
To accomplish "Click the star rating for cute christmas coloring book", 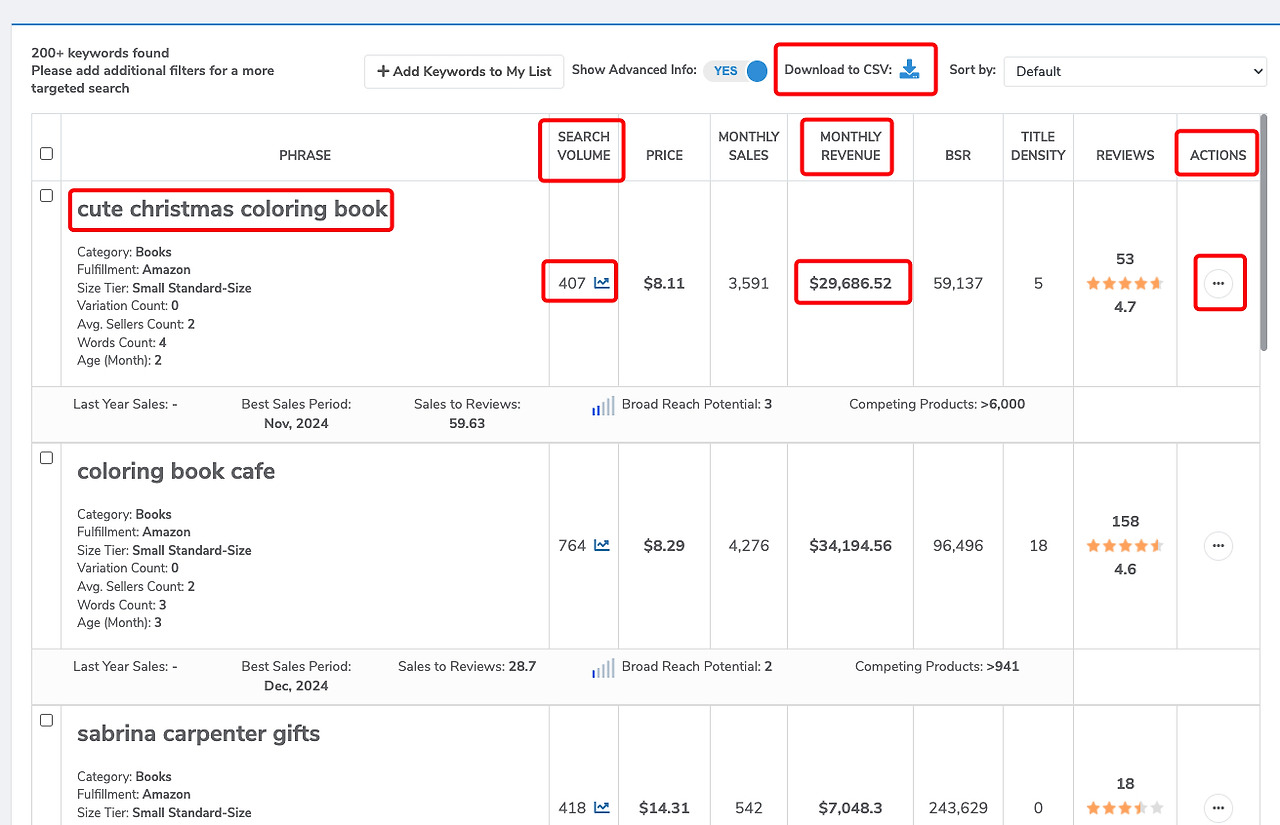I will tap(1124, 283).
